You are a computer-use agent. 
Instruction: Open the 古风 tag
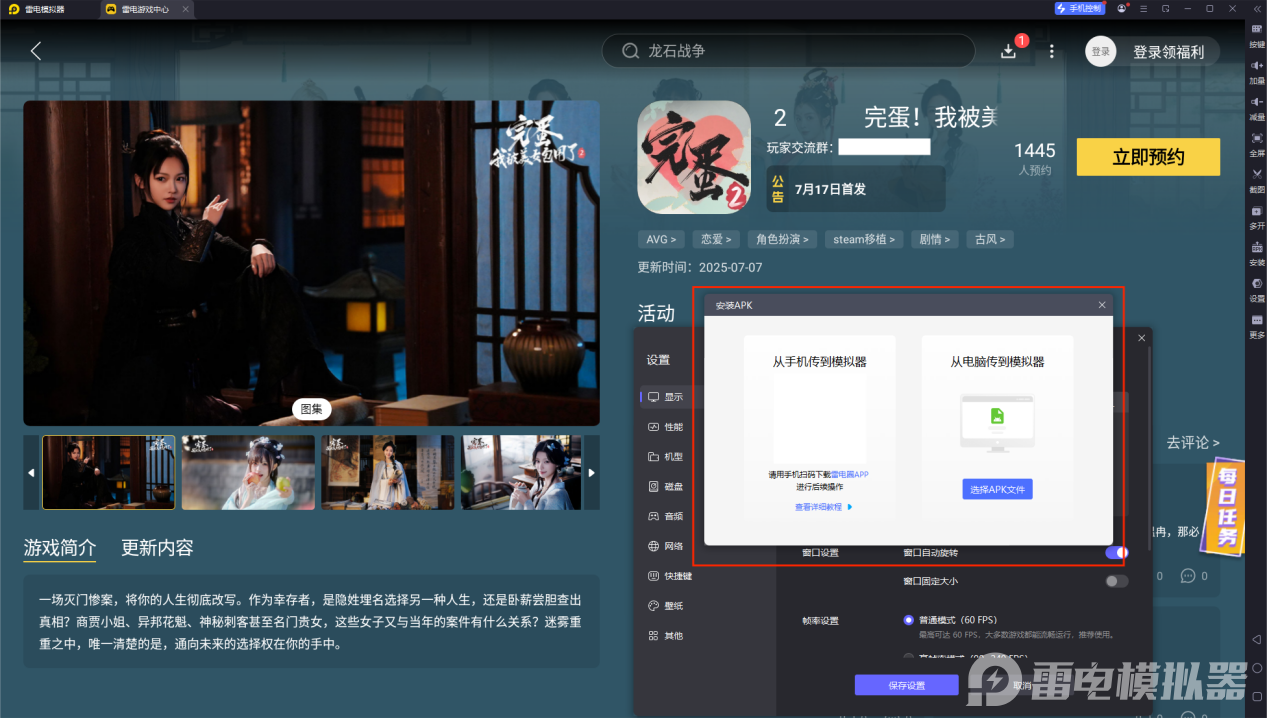tap(990, 239)
